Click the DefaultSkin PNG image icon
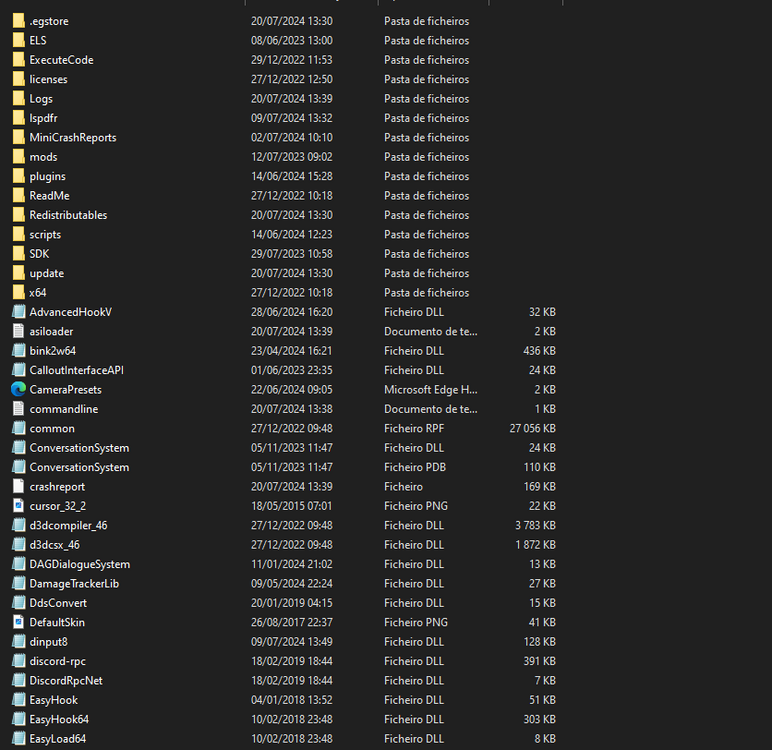772x750 pixels. pos(18,622)
